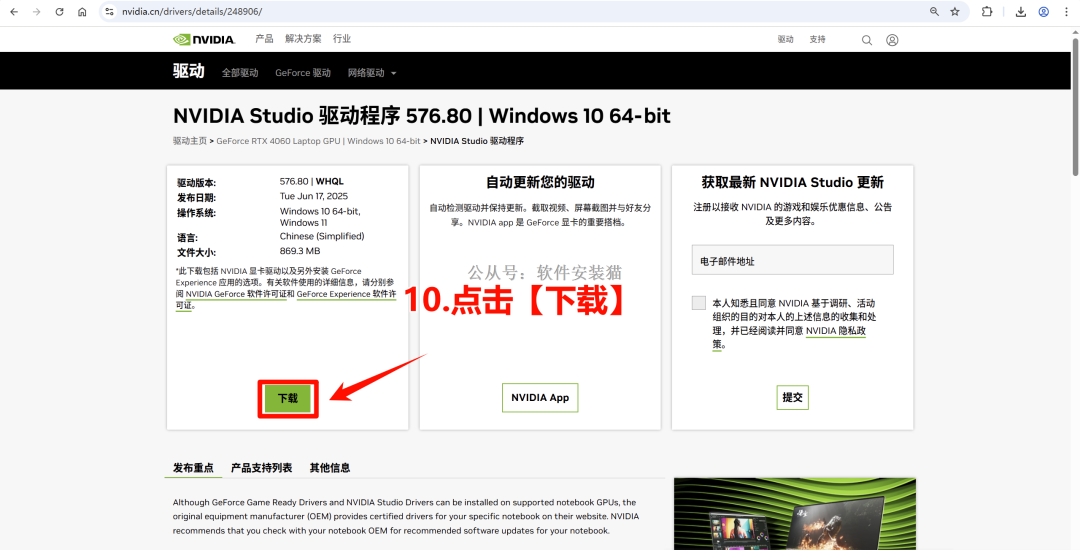Image resolution: width=1080 pixels, height=550 pixels.
Task: Select GeForce 驱动 in nav bar
Action: click(303, 73)
